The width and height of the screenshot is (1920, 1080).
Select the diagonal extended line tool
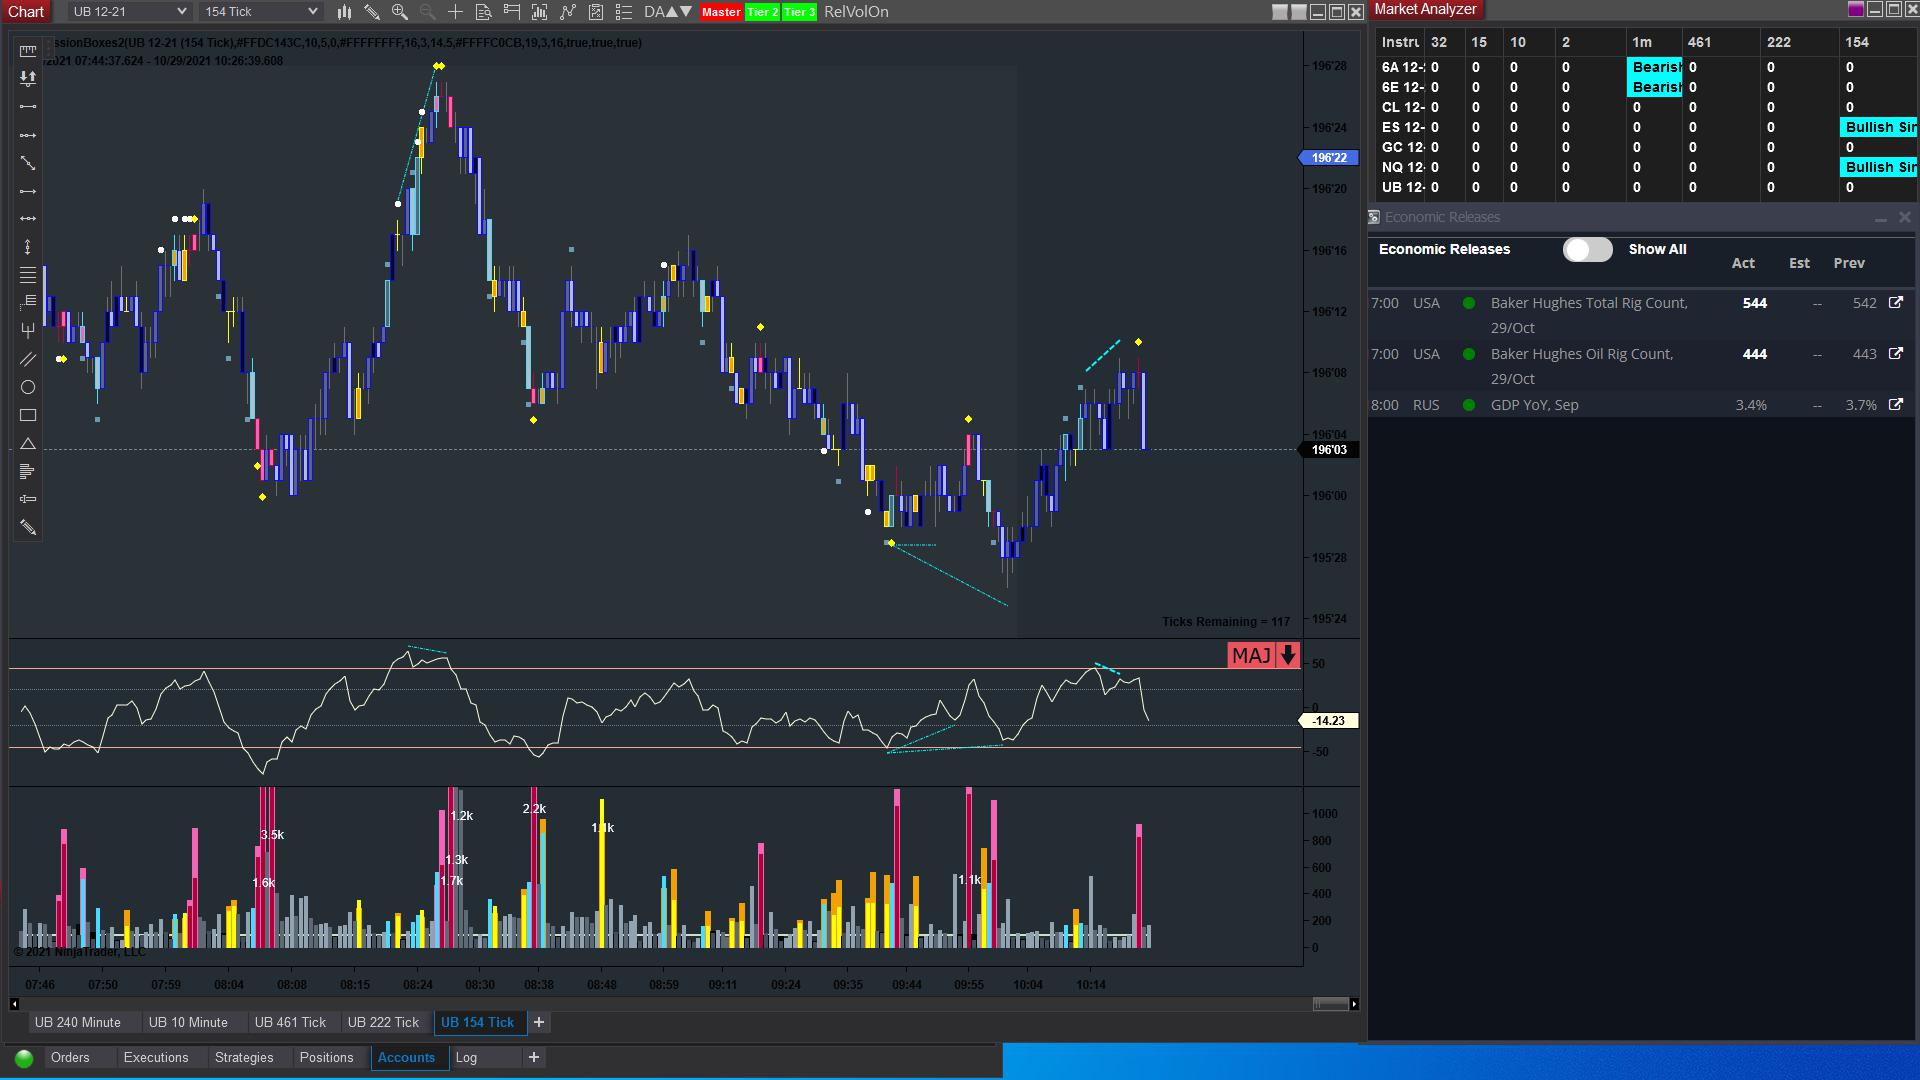coord(28,163)
